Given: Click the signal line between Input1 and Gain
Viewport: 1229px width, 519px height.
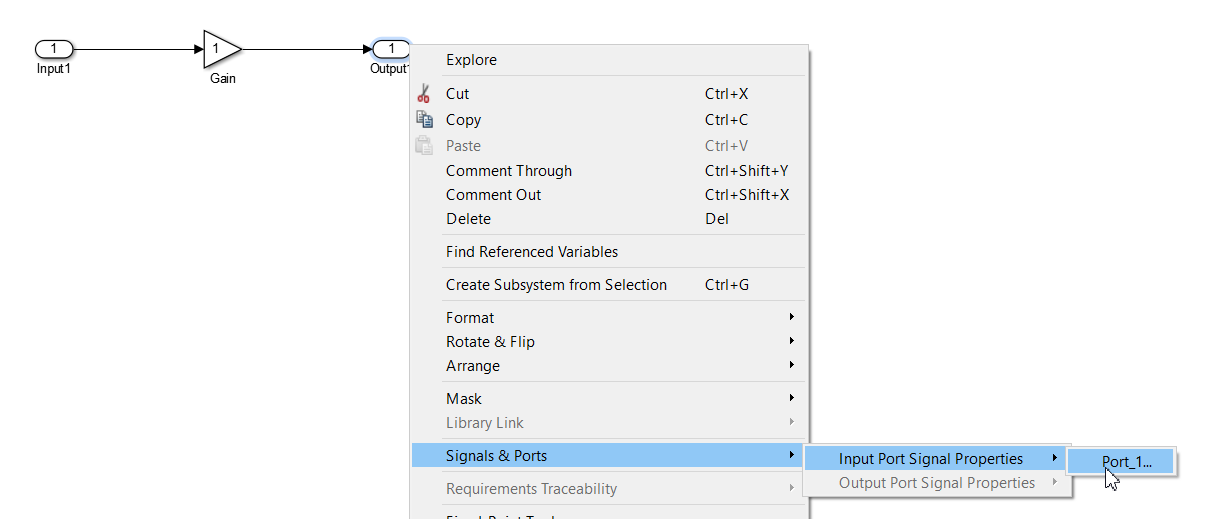Looking at the screenshot, I should [133, 49].
